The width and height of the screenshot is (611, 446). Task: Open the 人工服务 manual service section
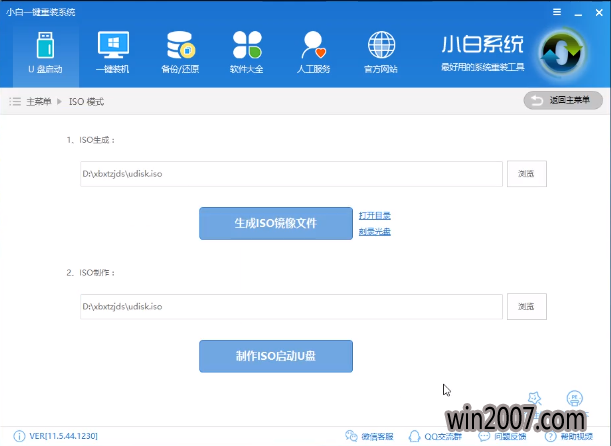pos(313,52)
